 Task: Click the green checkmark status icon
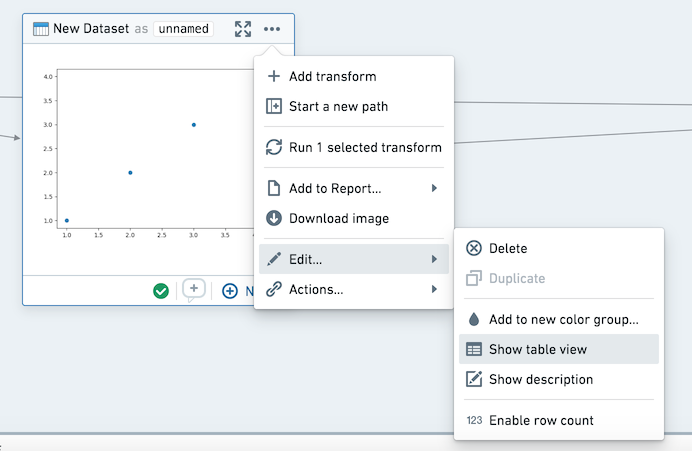pos(161,291)
